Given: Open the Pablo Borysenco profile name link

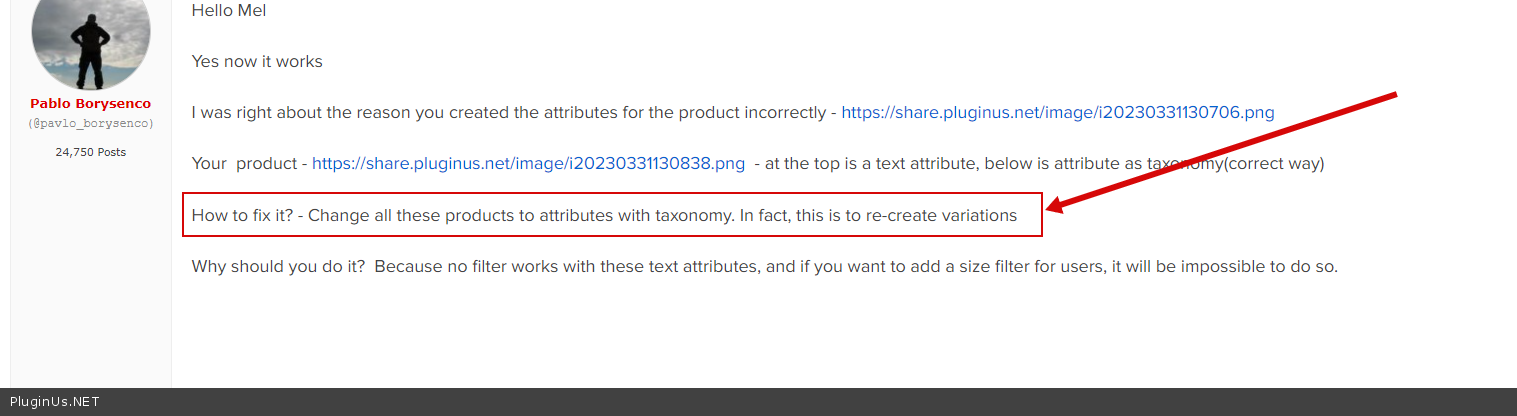Looking at the screenshot, I should click(91, 104).
